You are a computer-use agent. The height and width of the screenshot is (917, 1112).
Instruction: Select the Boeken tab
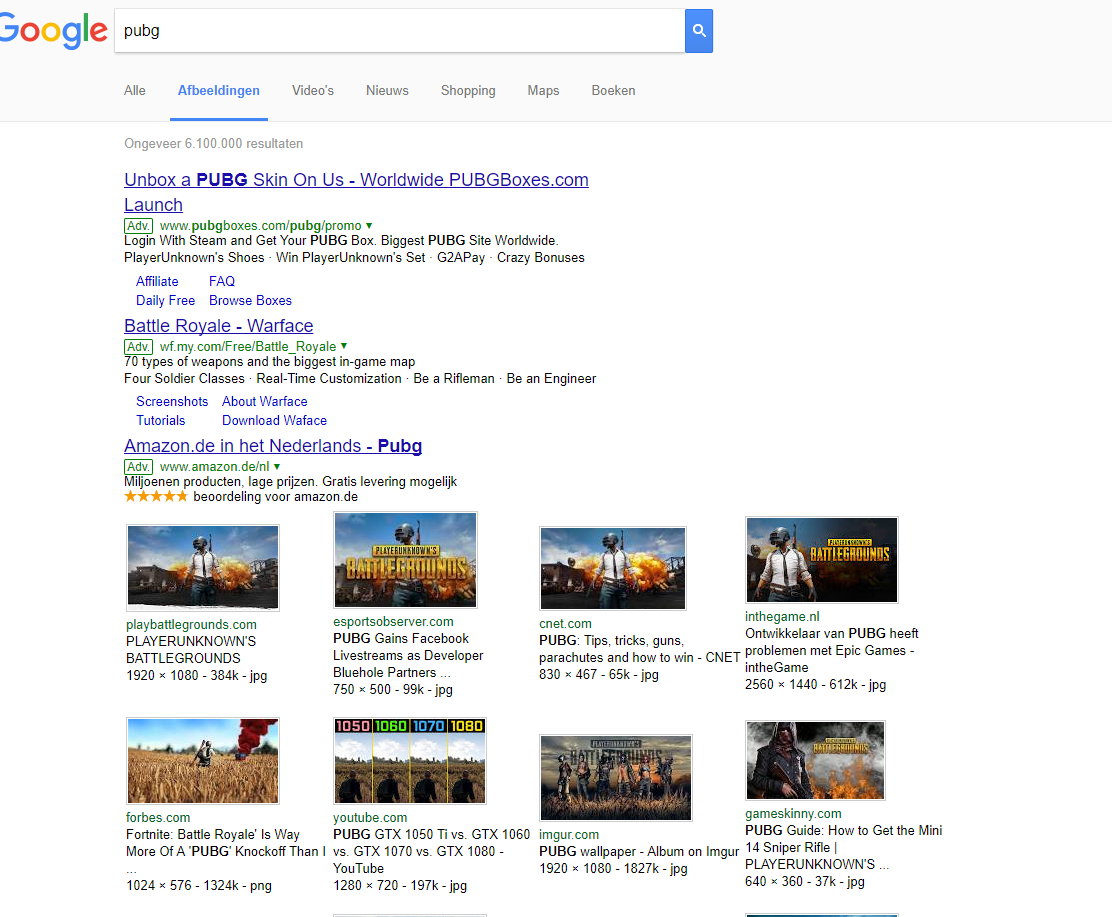(x=613, y=91)
